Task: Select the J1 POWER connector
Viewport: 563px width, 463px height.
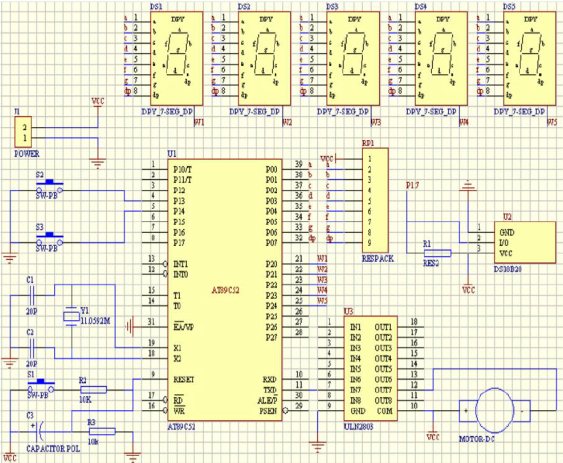Action: click(23, 132)
